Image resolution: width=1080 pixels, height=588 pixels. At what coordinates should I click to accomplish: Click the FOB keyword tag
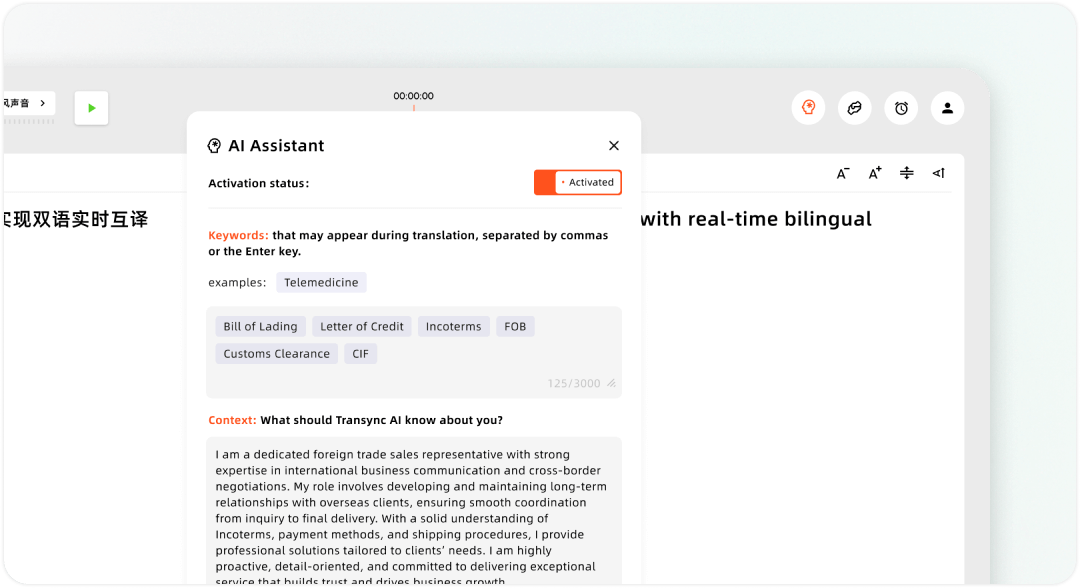(x=515, y=326)
